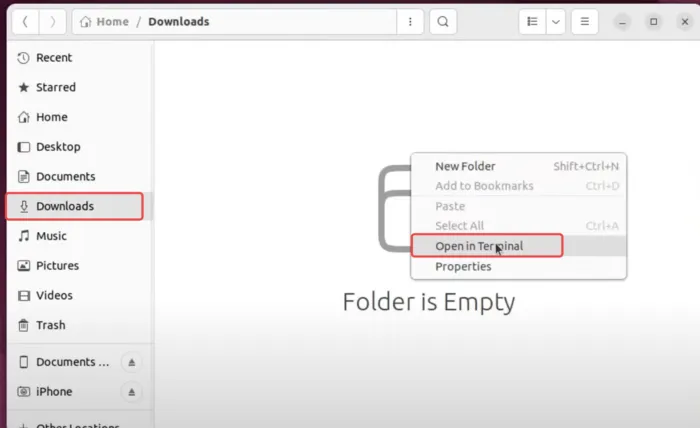Open the hamburger main menu
This screenshot has width=700, height=428.
coord(584,21)
